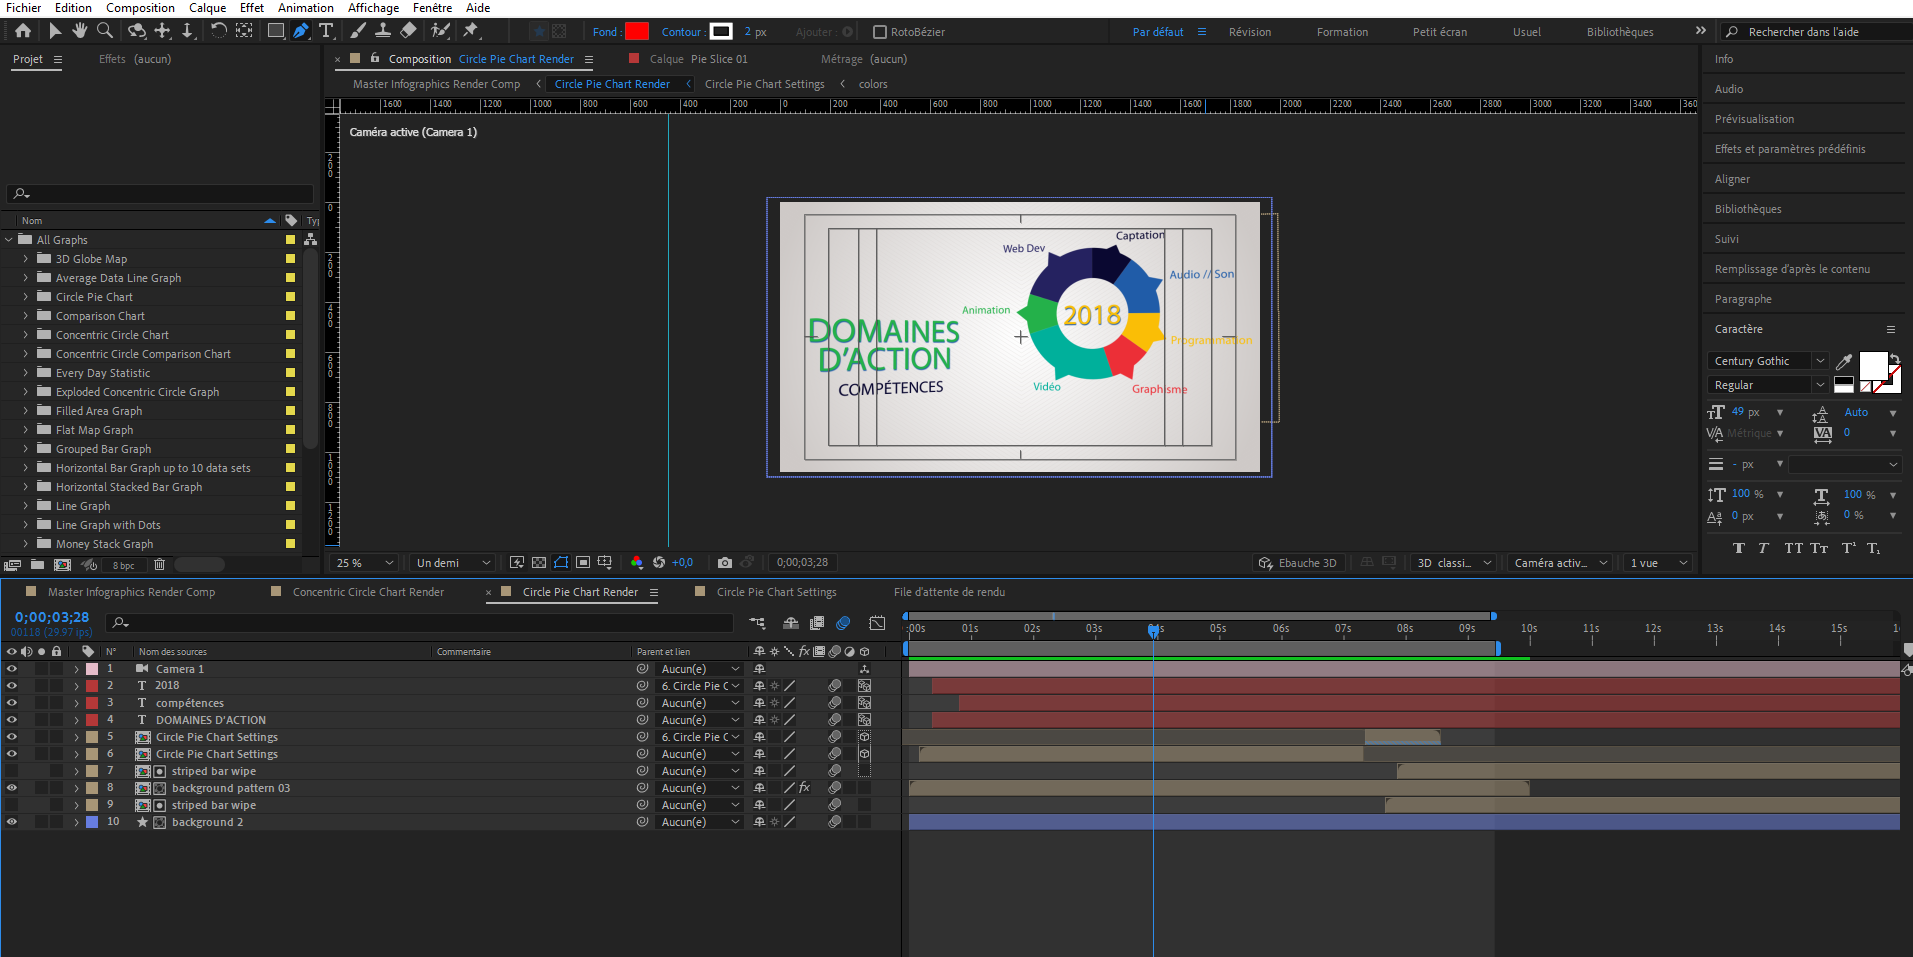The height and width of the screenshot is (957, 1913).
Task: Click the red Fond fill color swatch
Action: 637,32
